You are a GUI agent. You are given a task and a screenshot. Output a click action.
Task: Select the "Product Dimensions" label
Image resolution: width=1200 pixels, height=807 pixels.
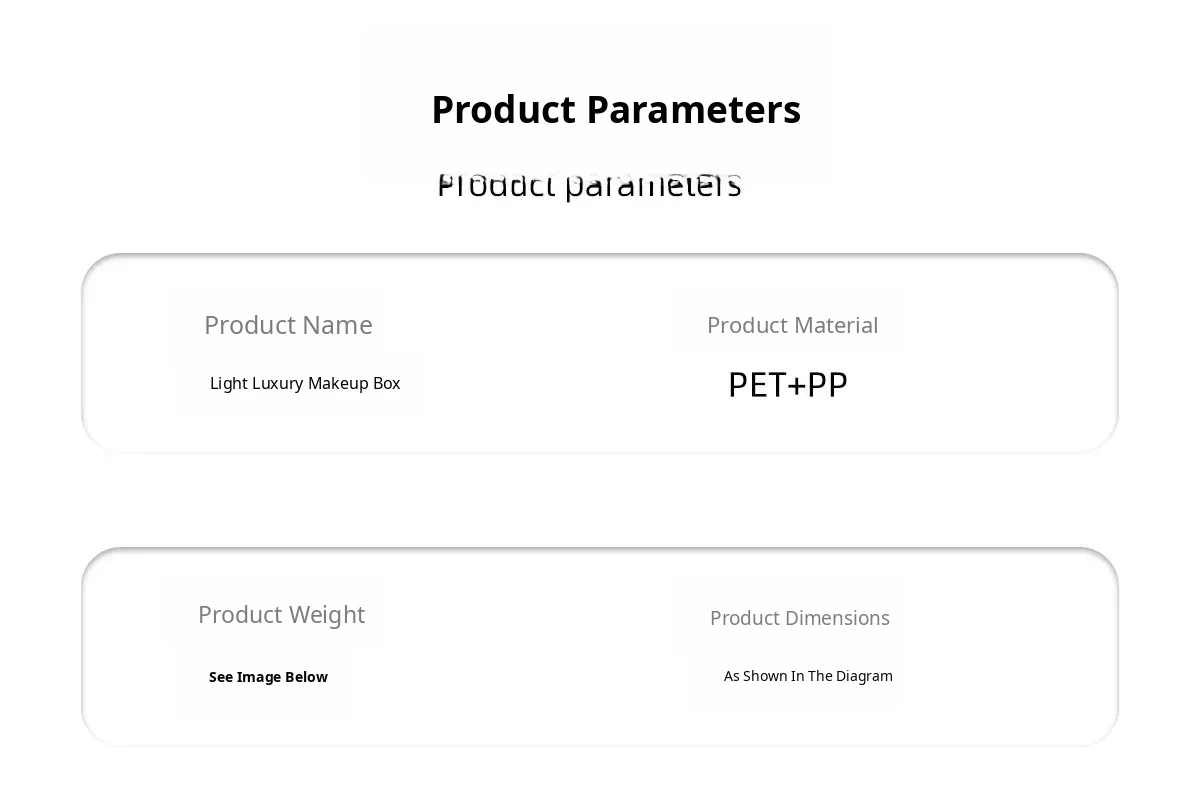(x=800, y=618)
